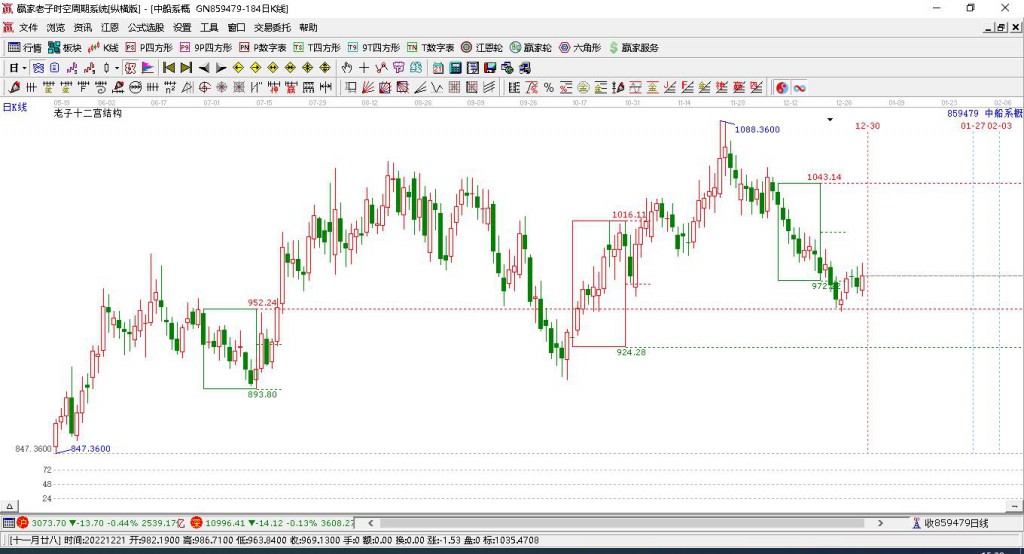
Task: Click the 1088.3600 high price label
Action: (757, 129)
